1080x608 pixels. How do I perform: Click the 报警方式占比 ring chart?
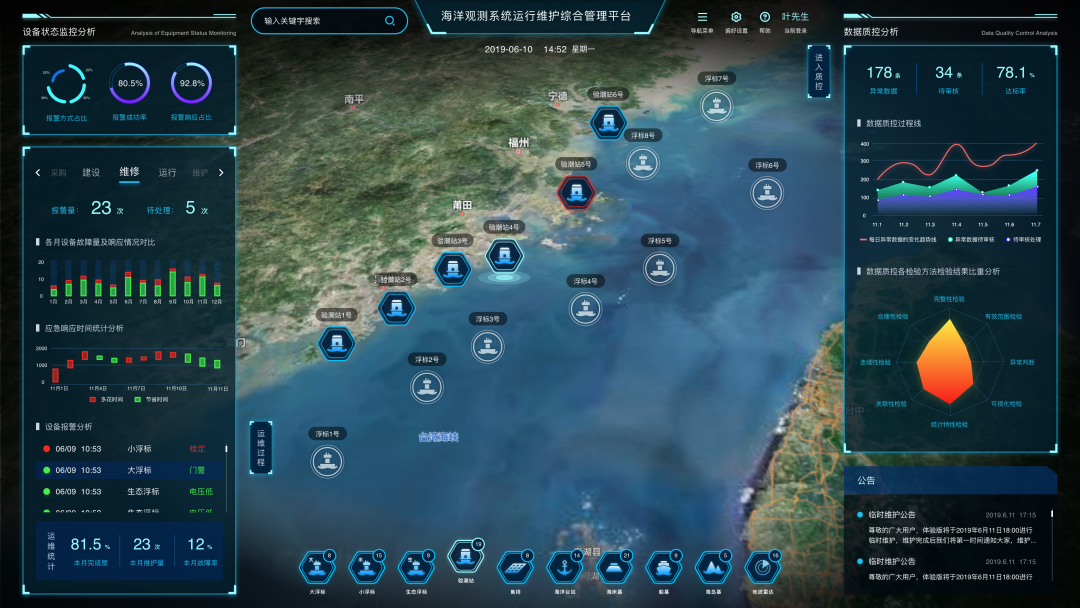point(66,84)
